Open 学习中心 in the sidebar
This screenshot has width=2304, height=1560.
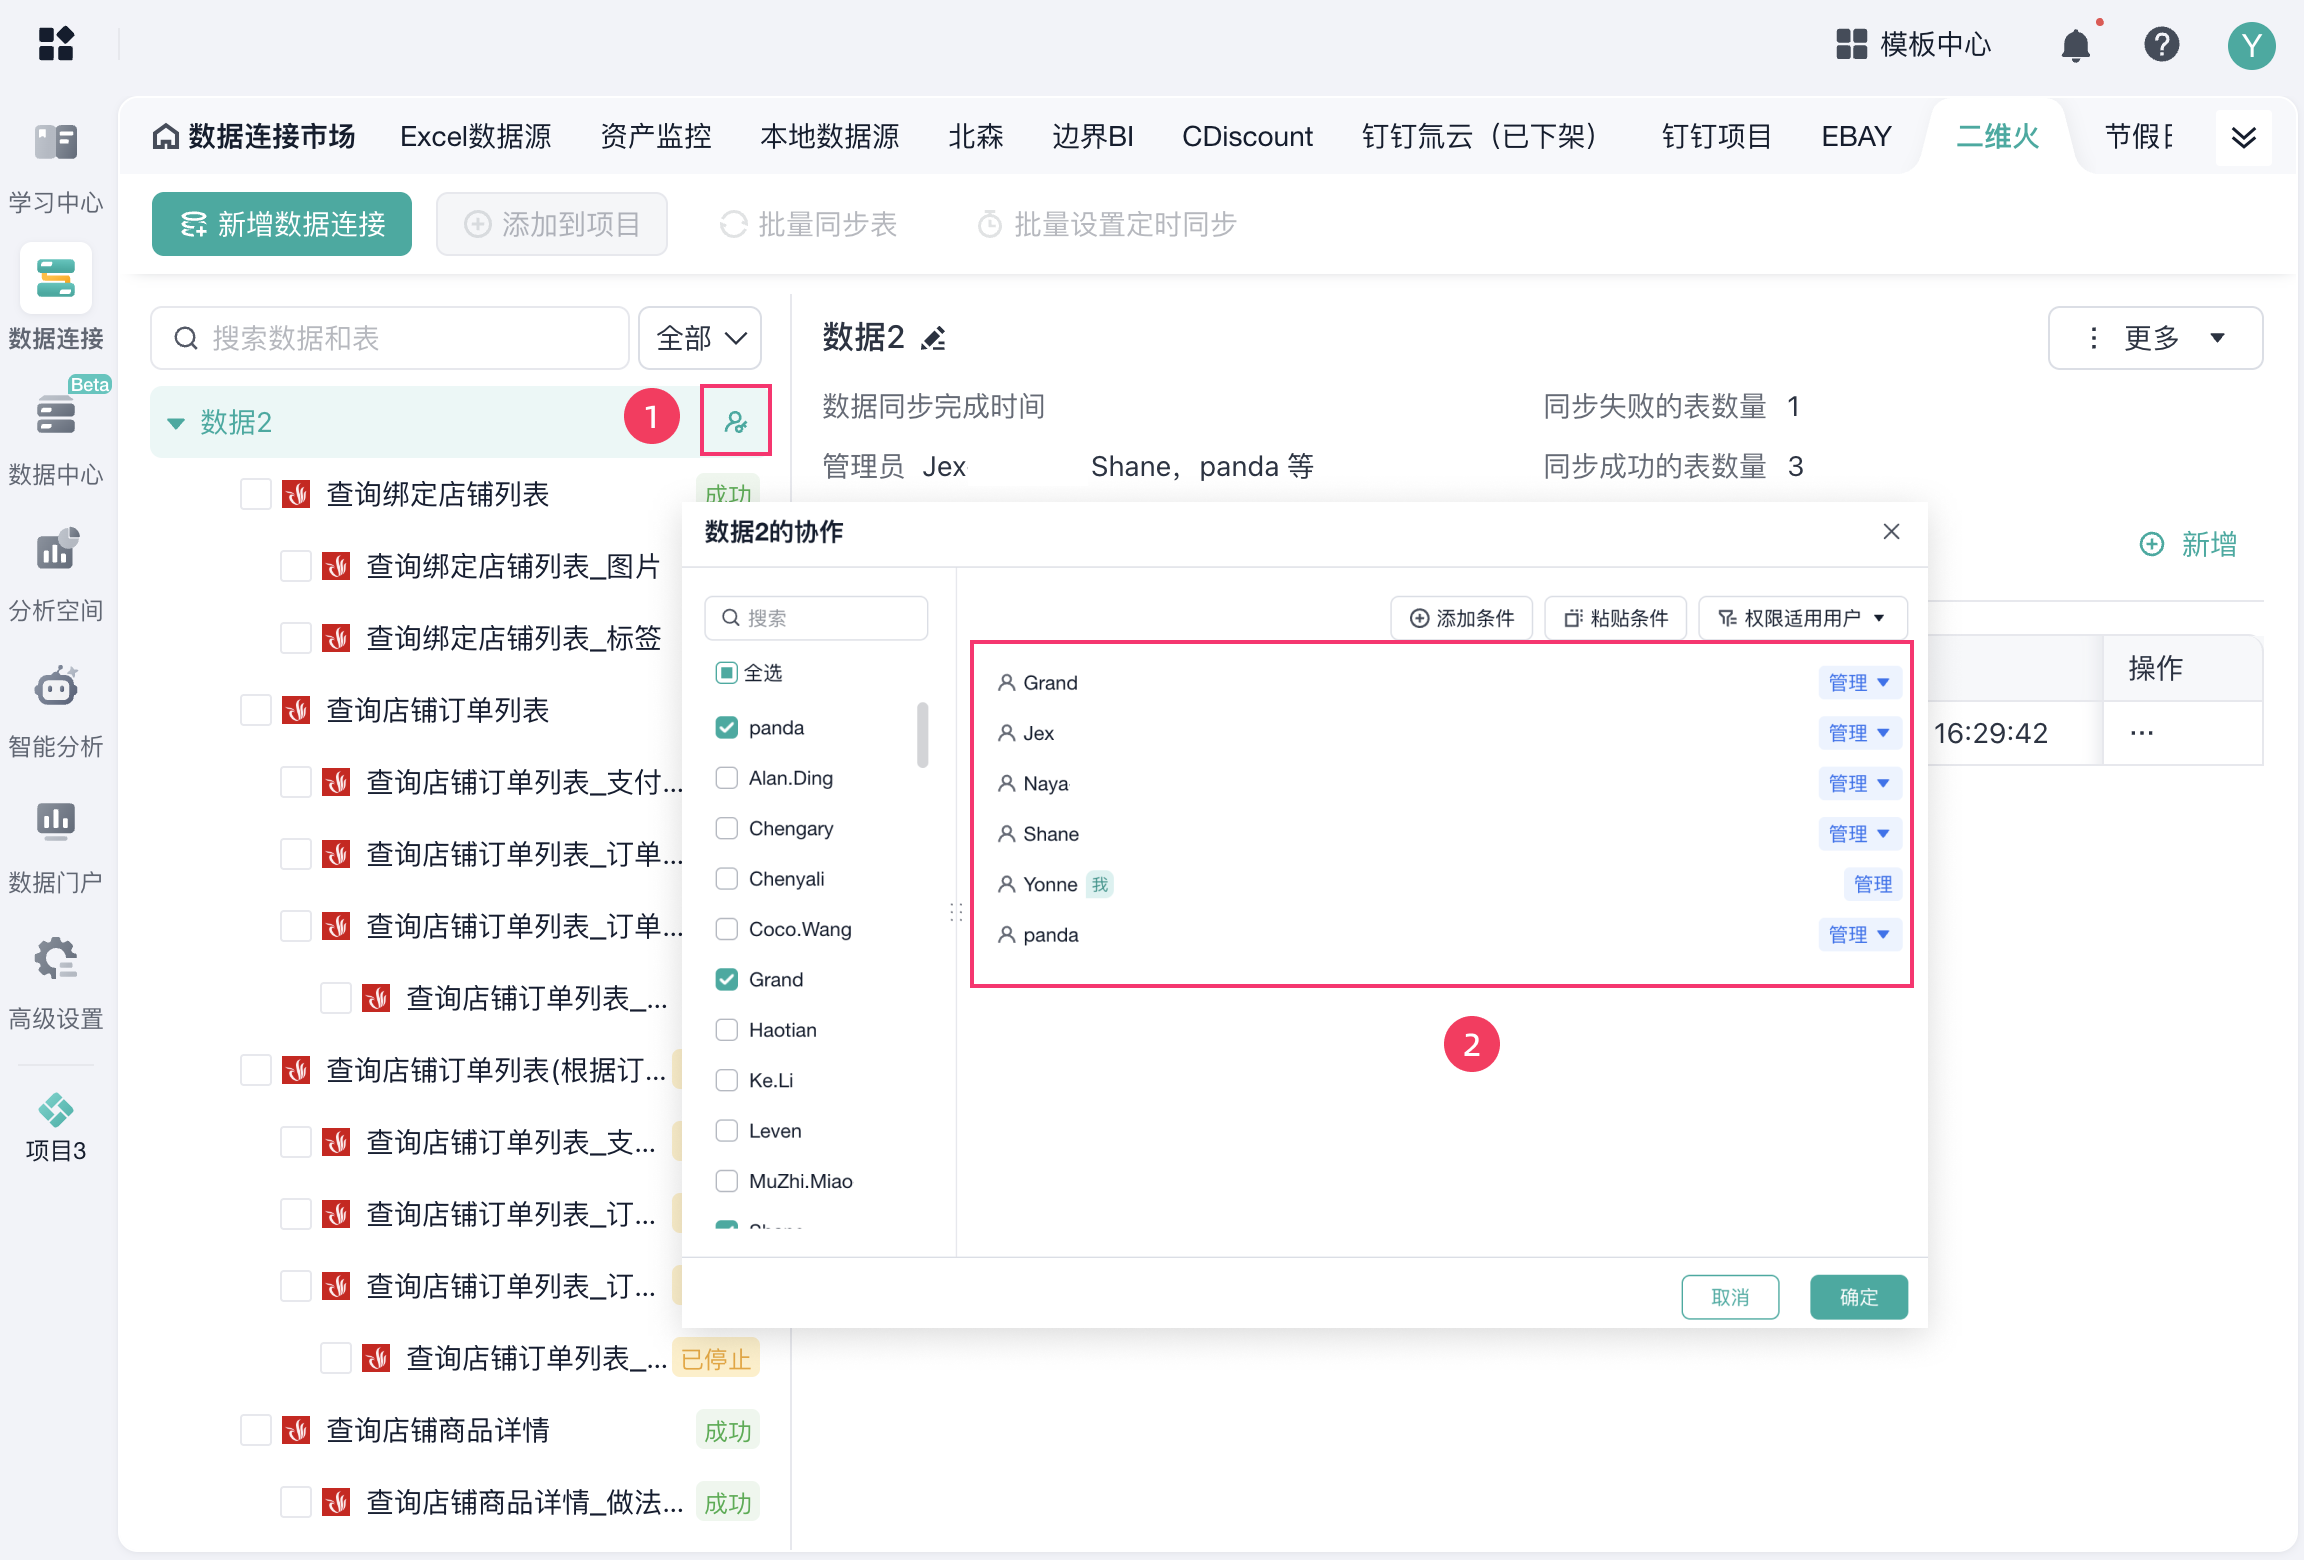click(56, 168)
